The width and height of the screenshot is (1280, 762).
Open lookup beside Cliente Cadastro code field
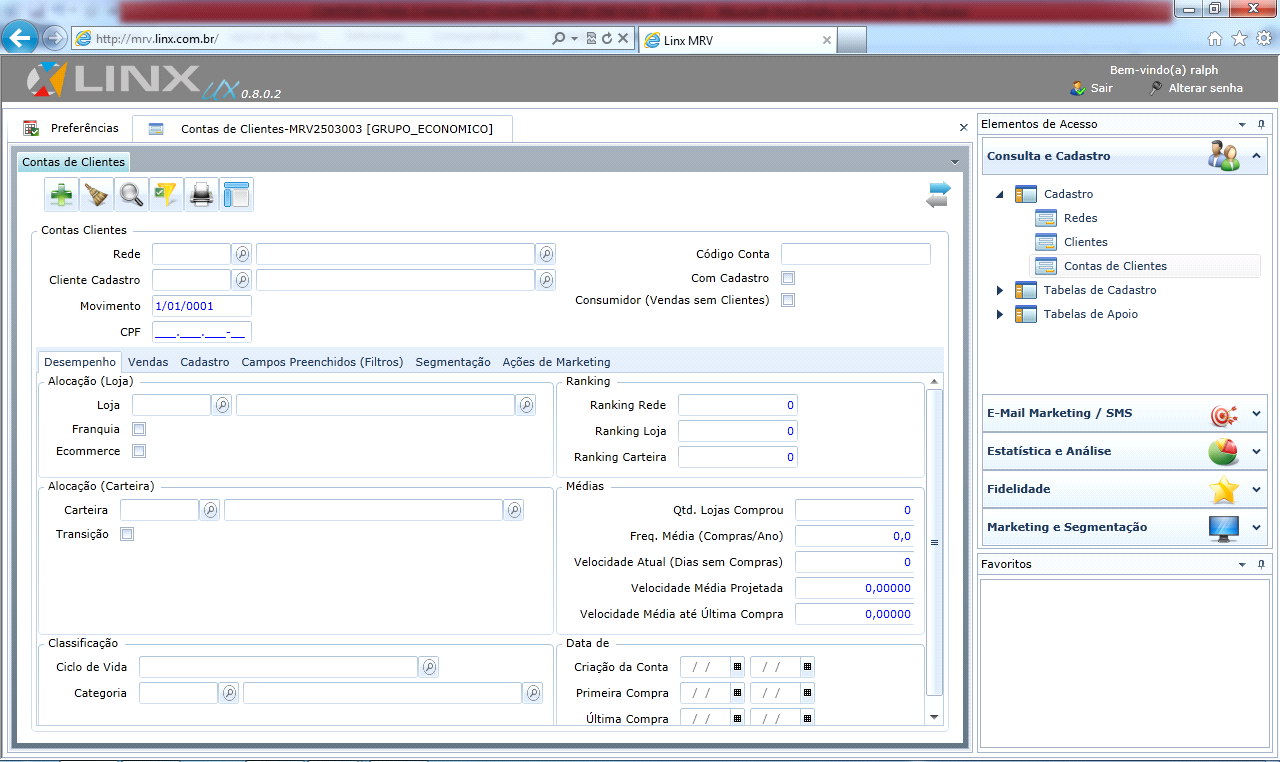[242, 280]
